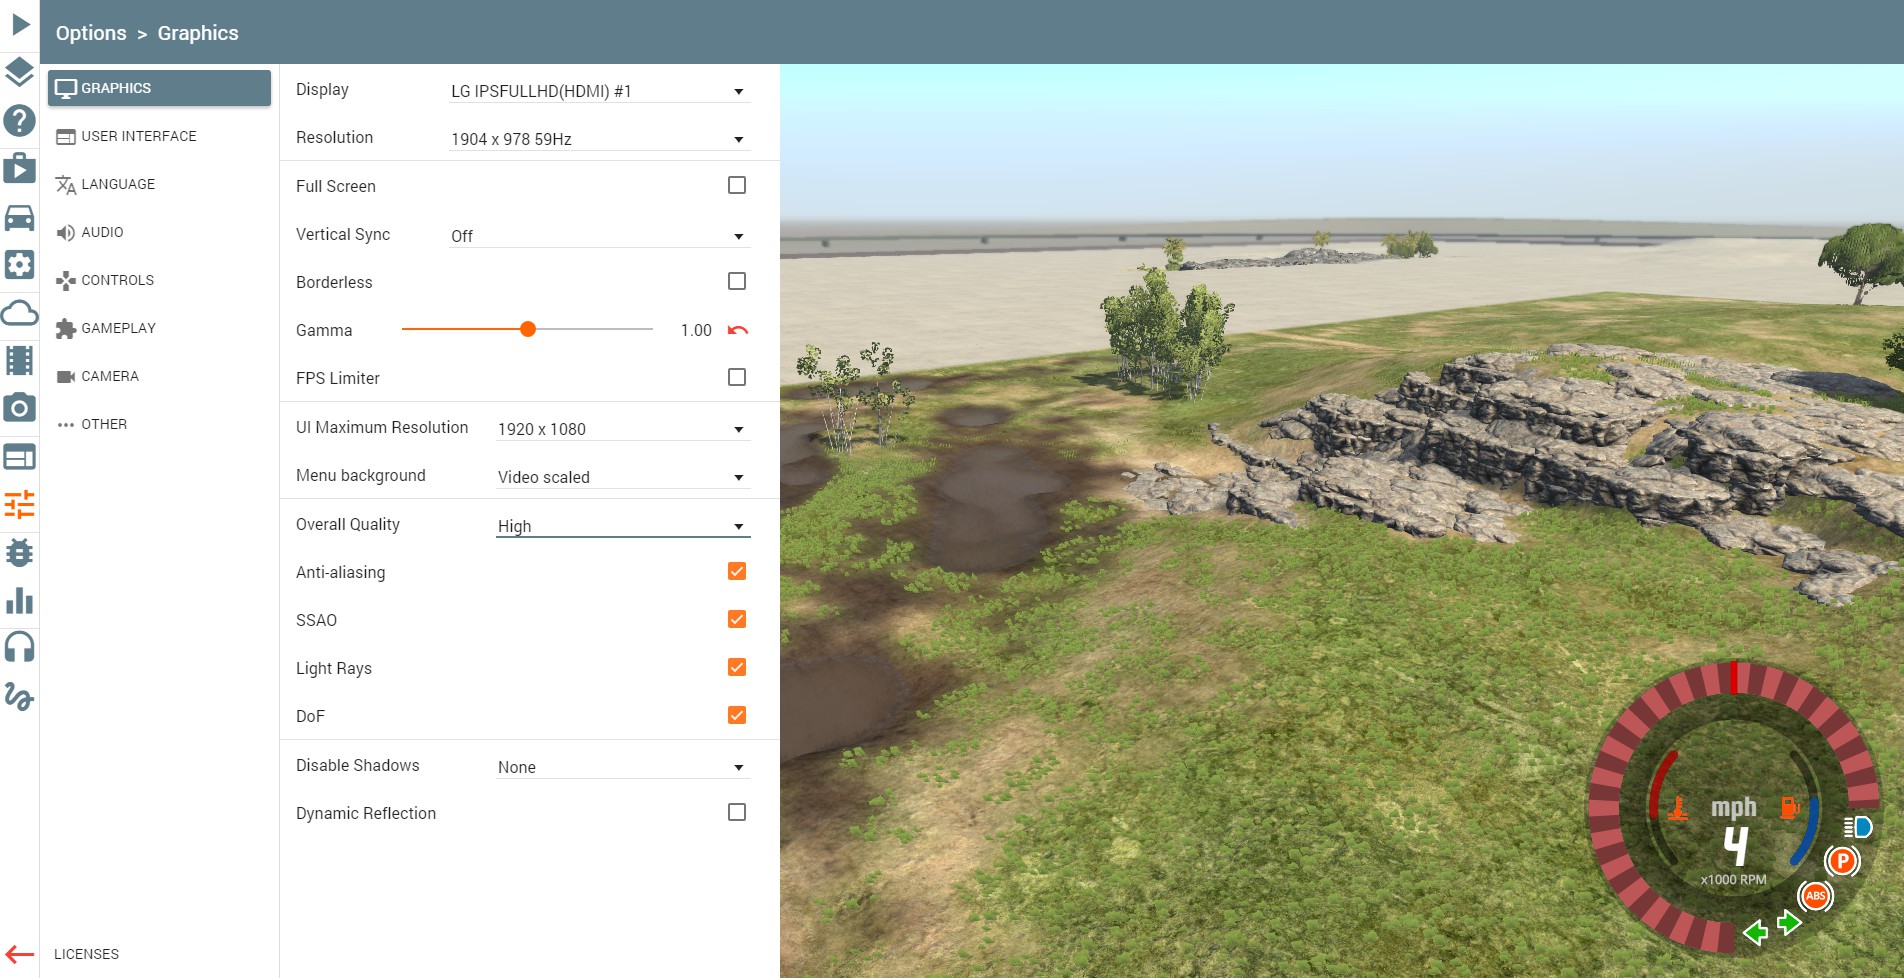1904x978 pixels.
Task: Open the layers (levels) icon in sidebar
Action: pyautogui.click(x=20, y=72)
